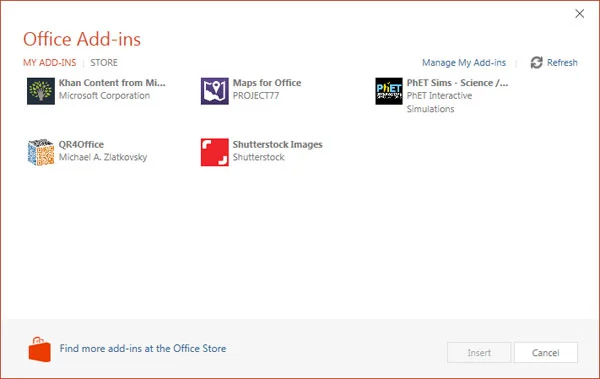This screenshot has width=600, height=379.
Task: Select the PhET Sims - Science title
Action: click(457, 83)
